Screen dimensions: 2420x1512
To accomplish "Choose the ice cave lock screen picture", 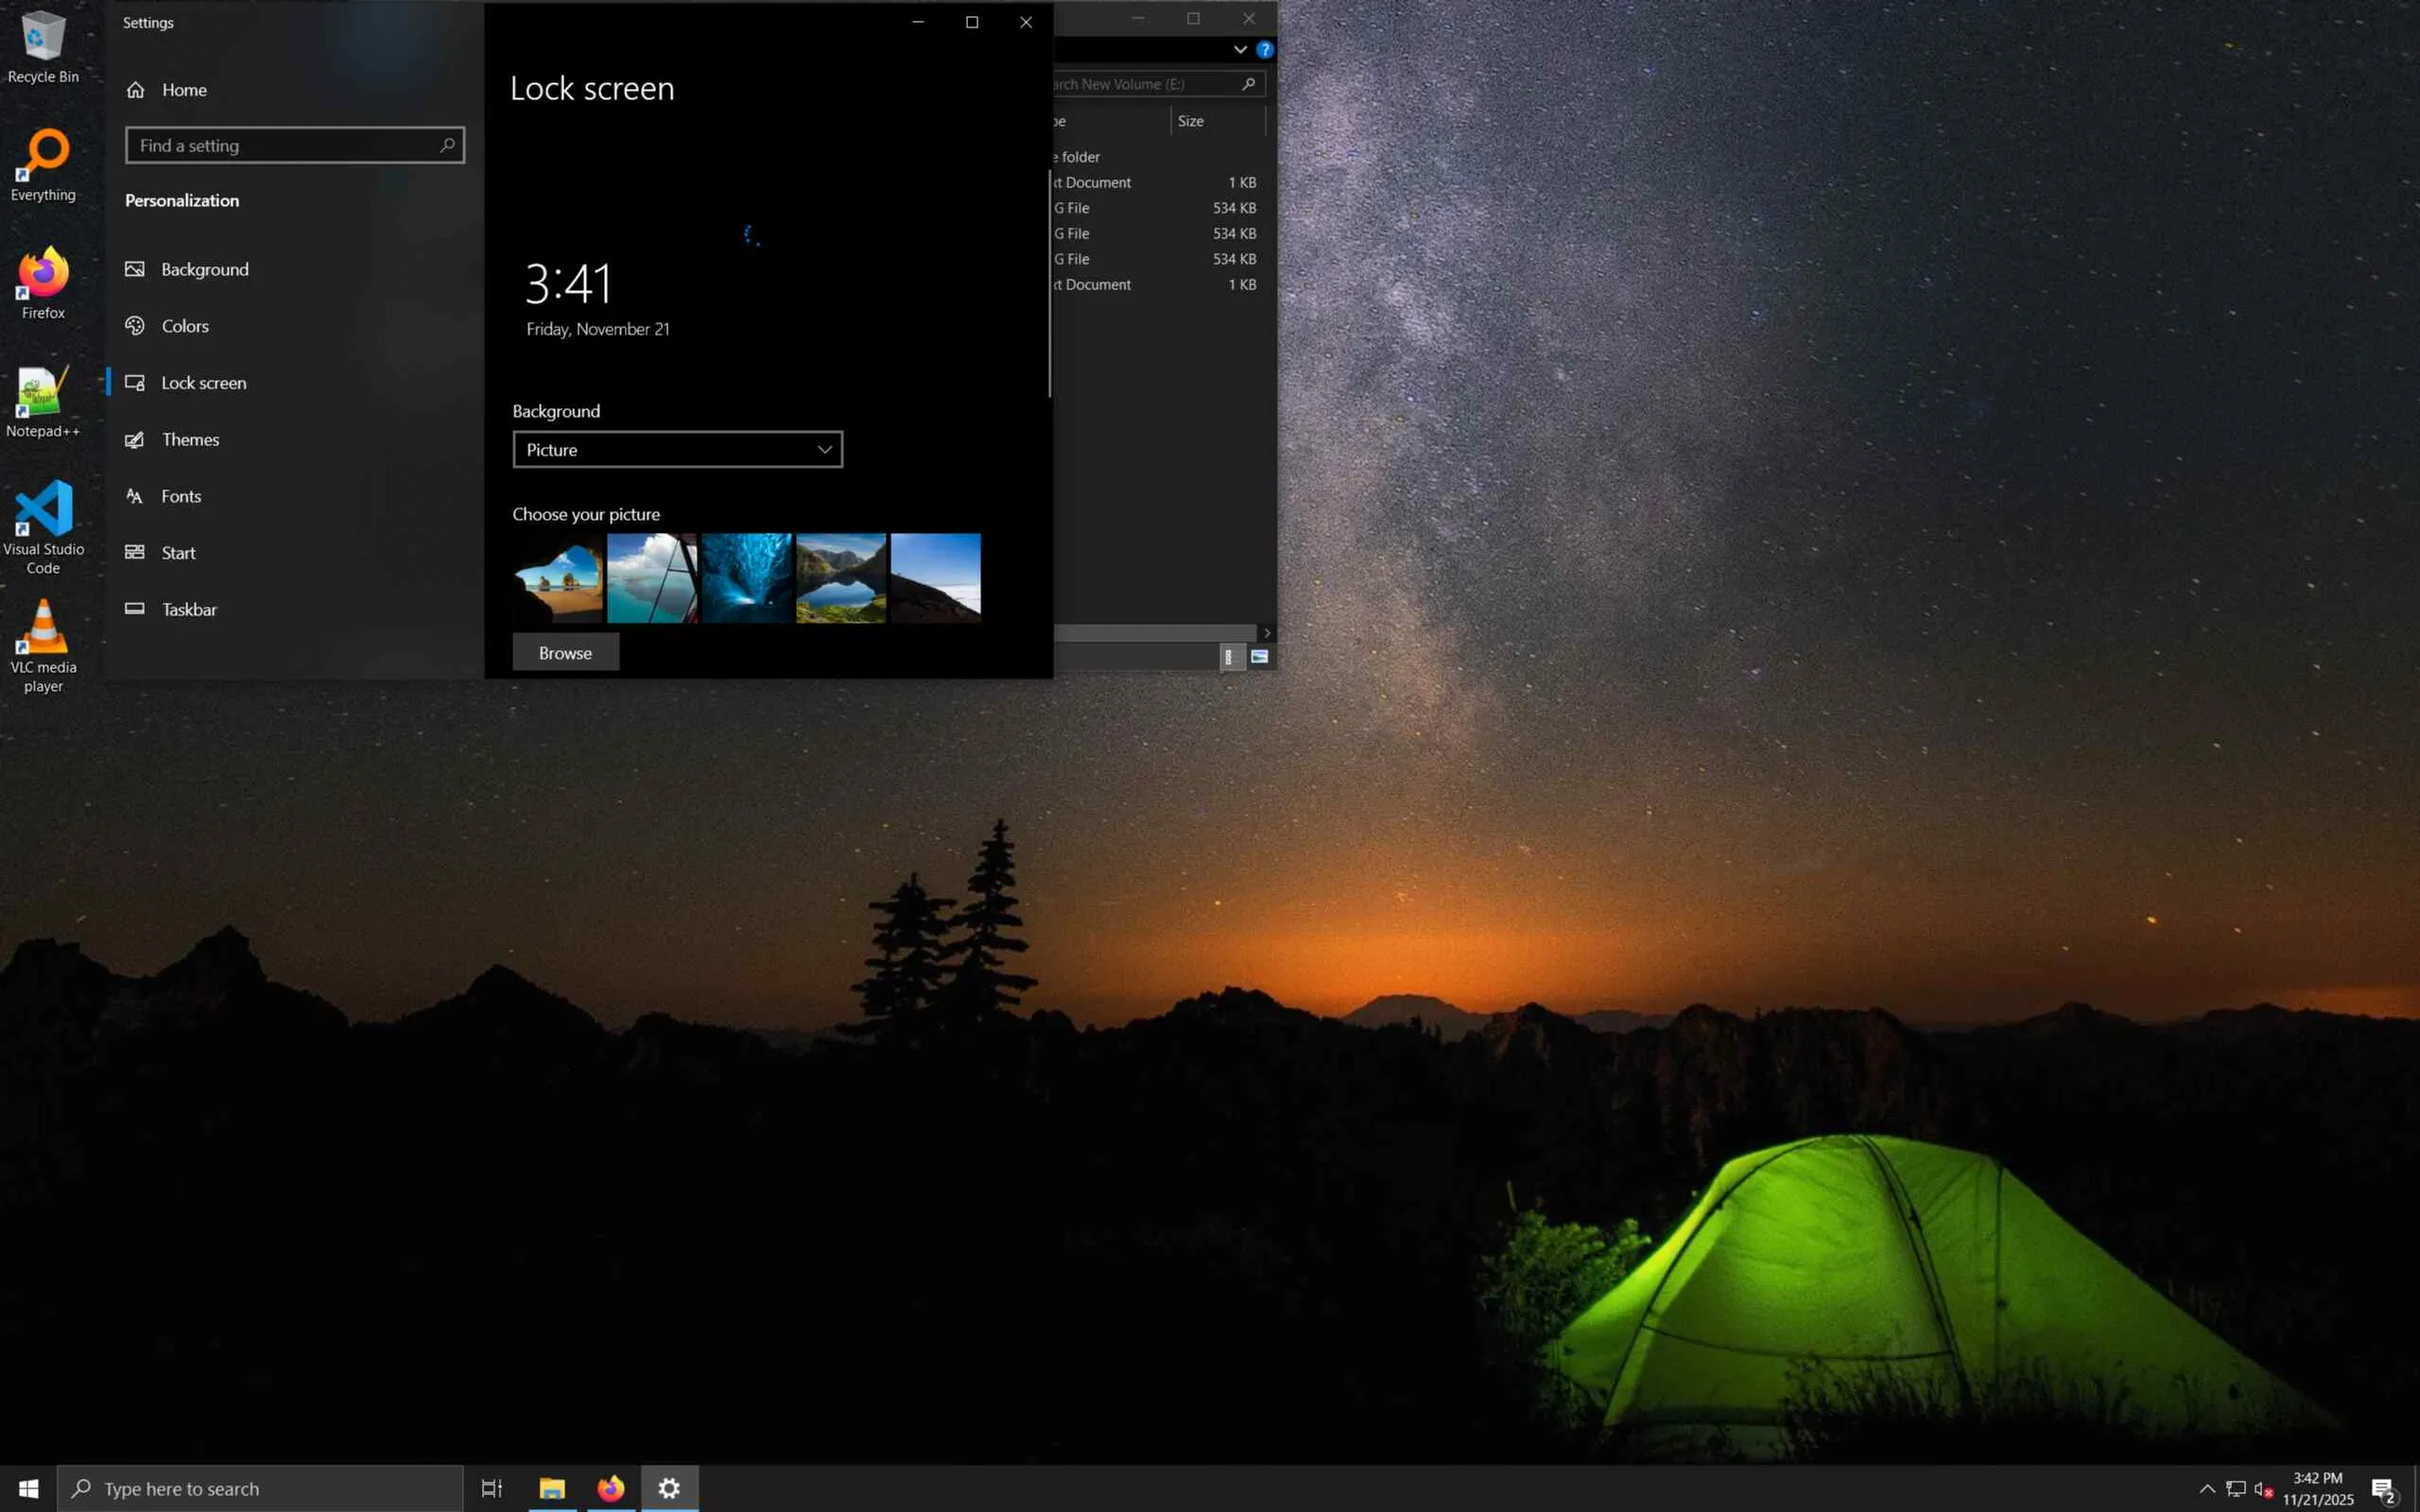I will (746, 578).
